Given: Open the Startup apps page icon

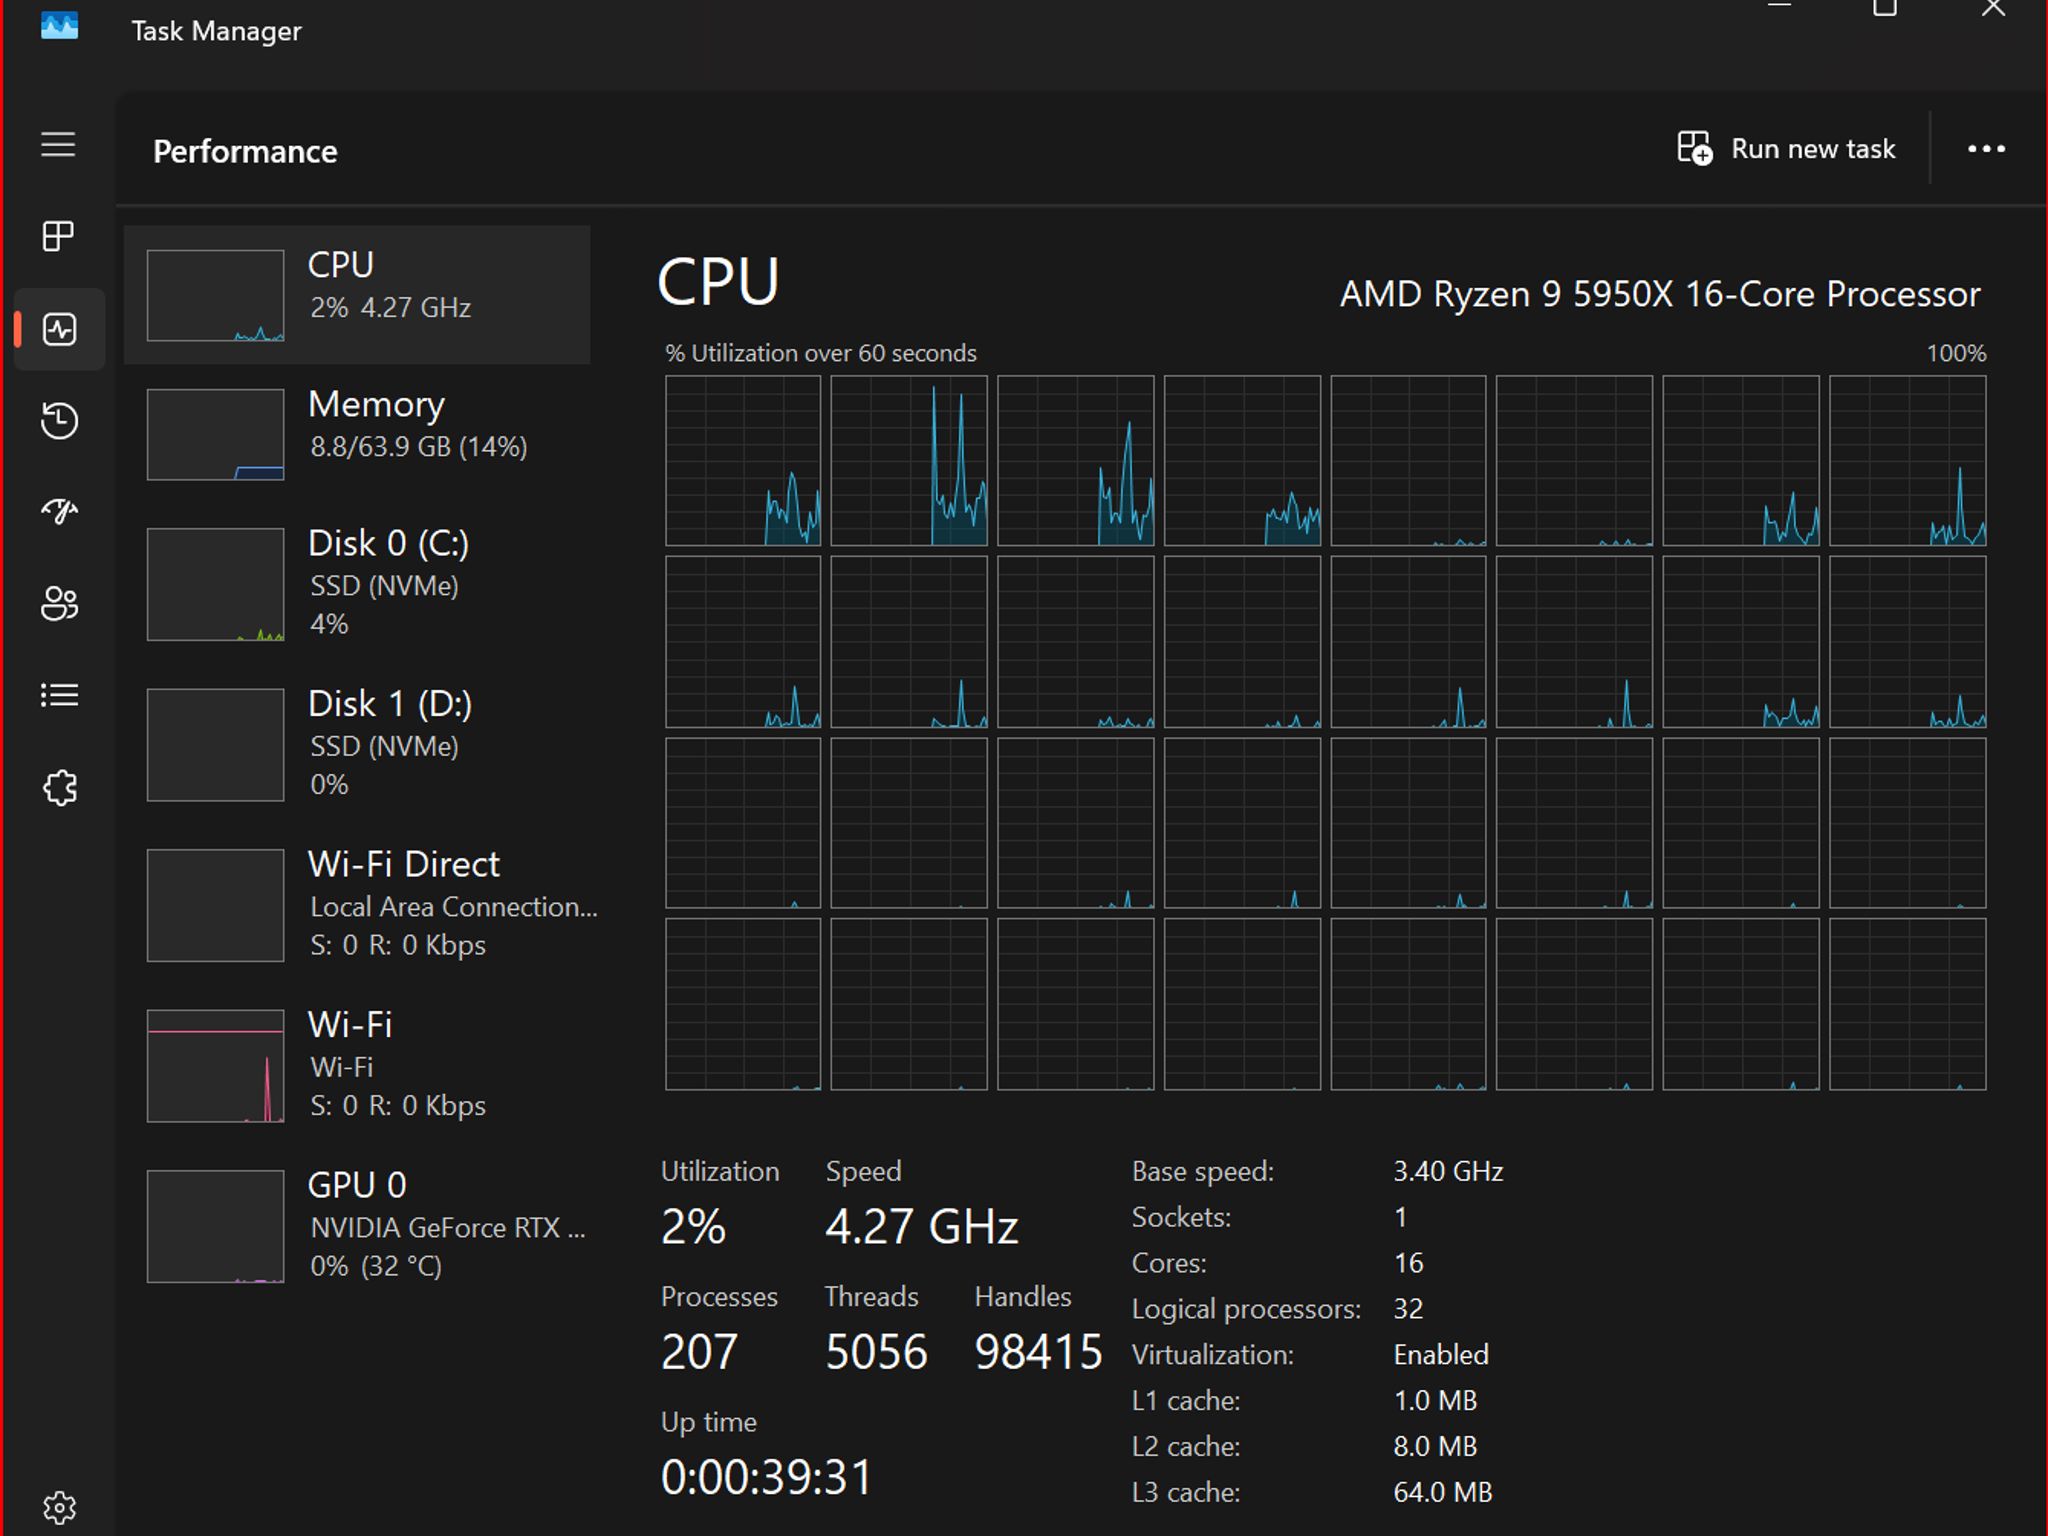Looking at the screenshot, I should pyautogui.click(x=59, y=512).
